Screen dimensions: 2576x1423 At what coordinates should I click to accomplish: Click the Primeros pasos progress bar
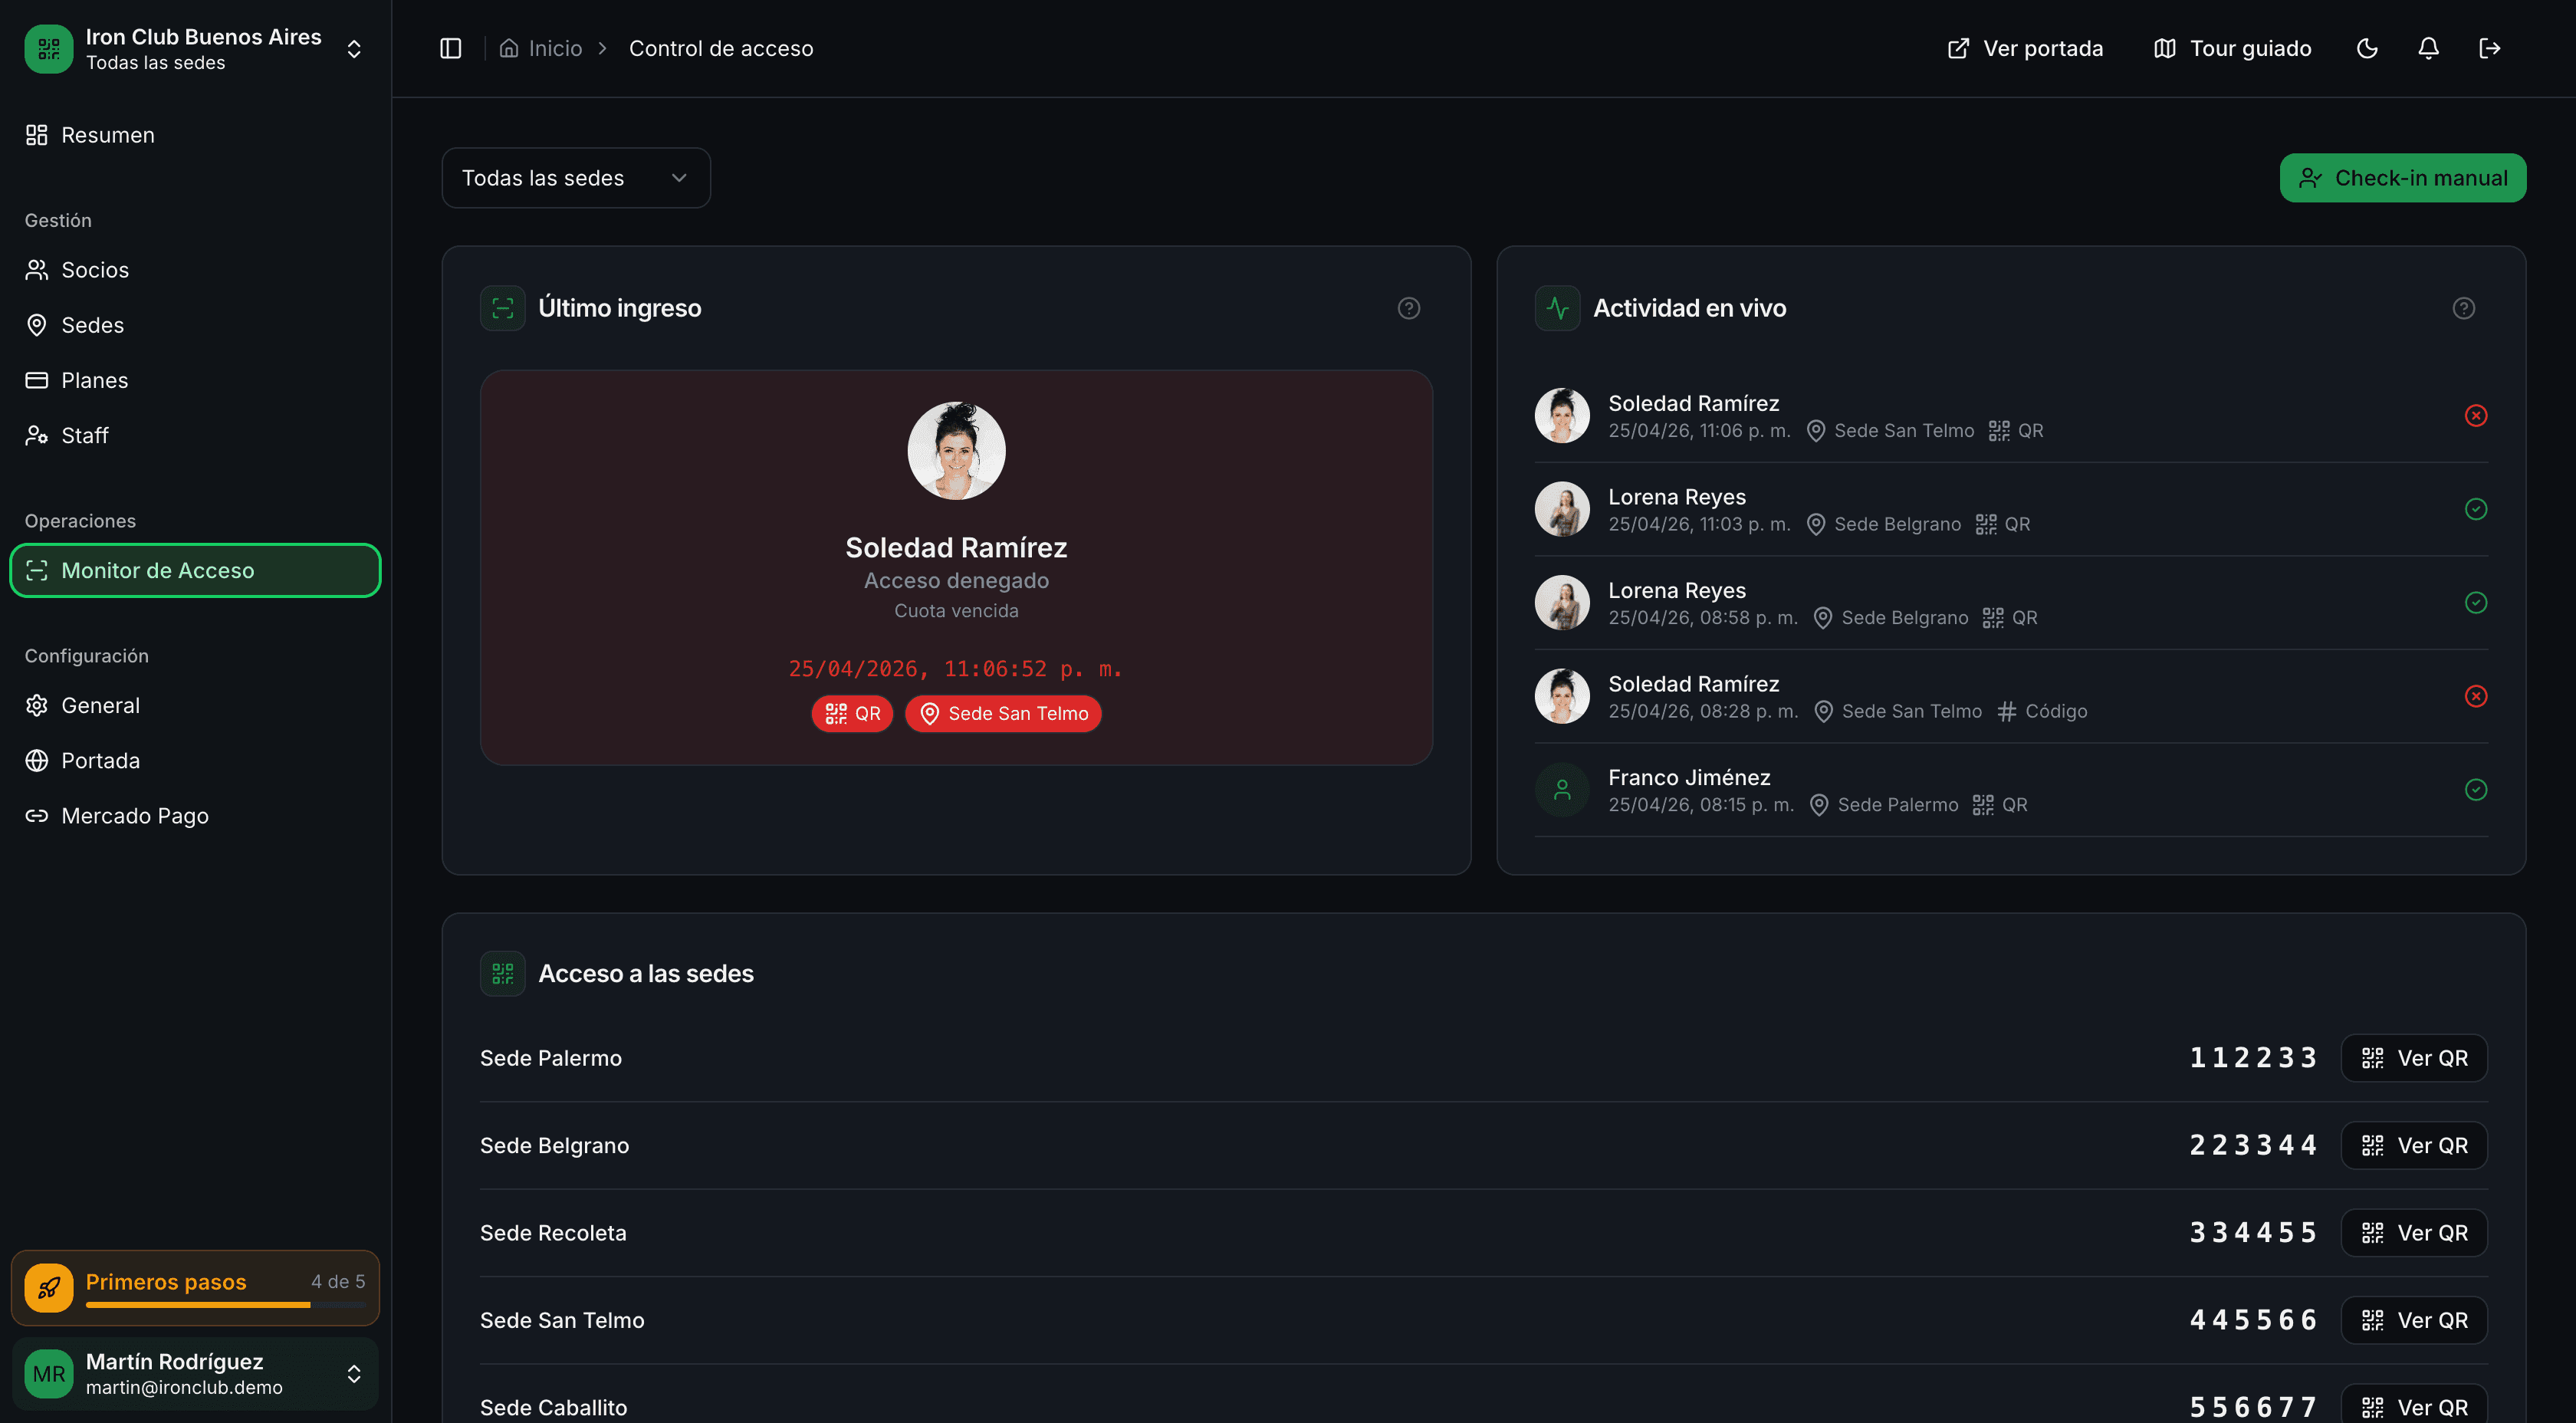[x=225, y=1304]
